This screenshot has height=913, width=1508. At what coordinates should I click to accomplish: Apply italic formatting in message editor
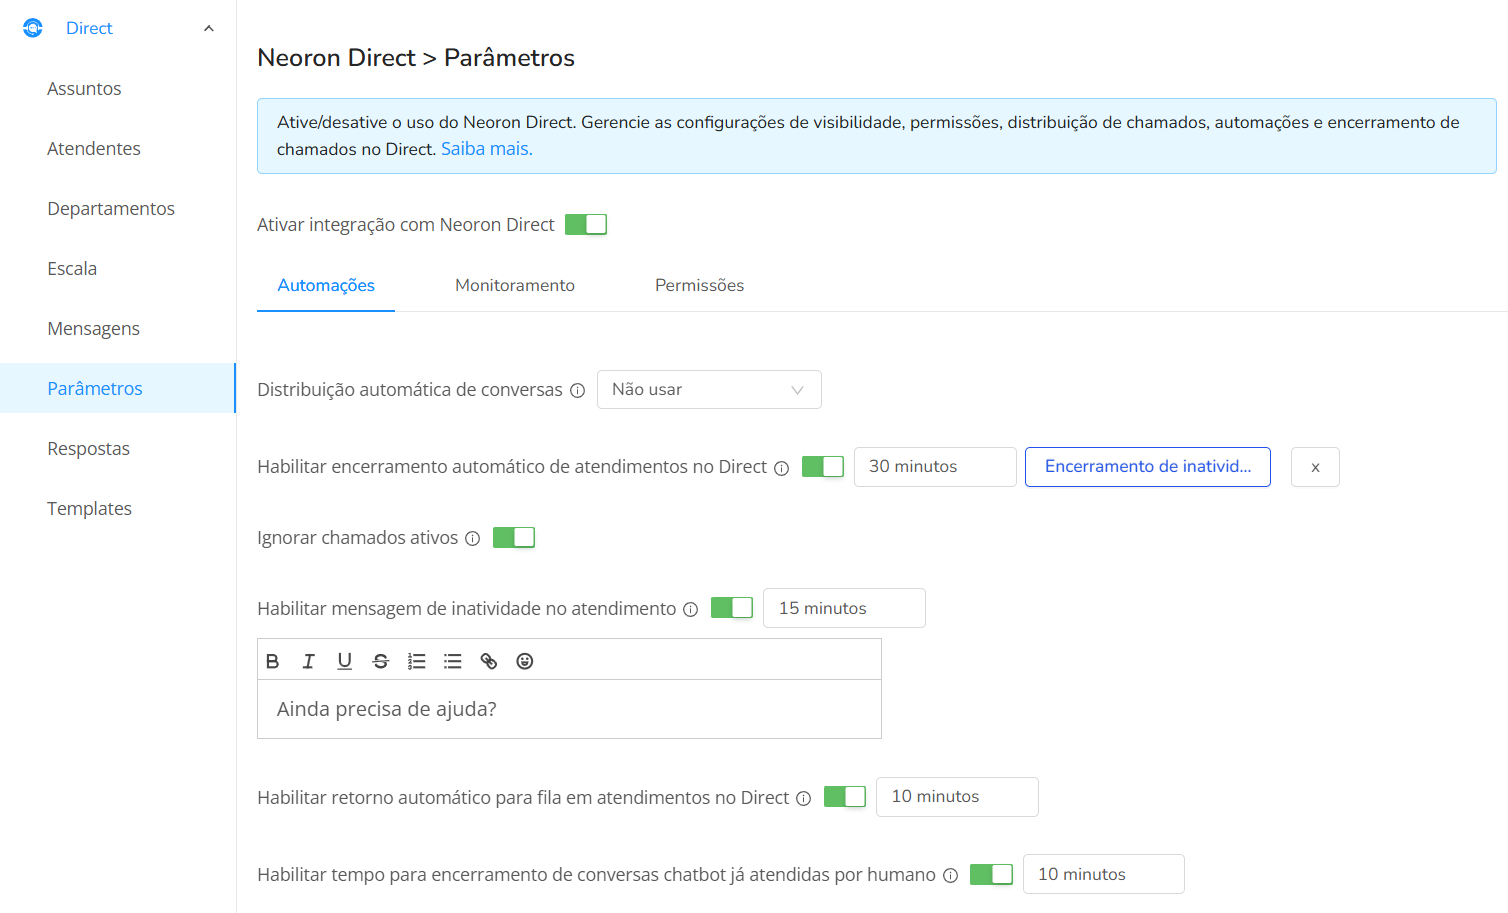coord(308,661)
